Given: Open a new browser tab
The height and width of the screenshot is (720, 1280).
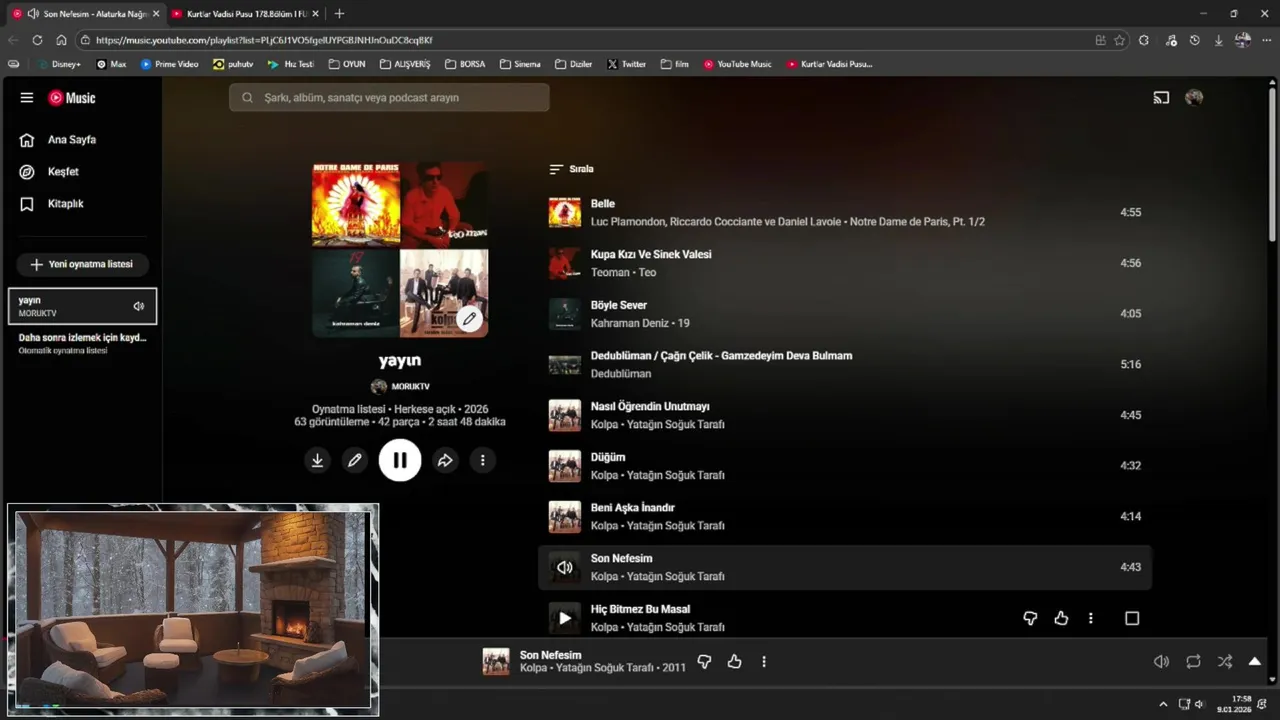Looking at the screenshot, I should [339, 14].
